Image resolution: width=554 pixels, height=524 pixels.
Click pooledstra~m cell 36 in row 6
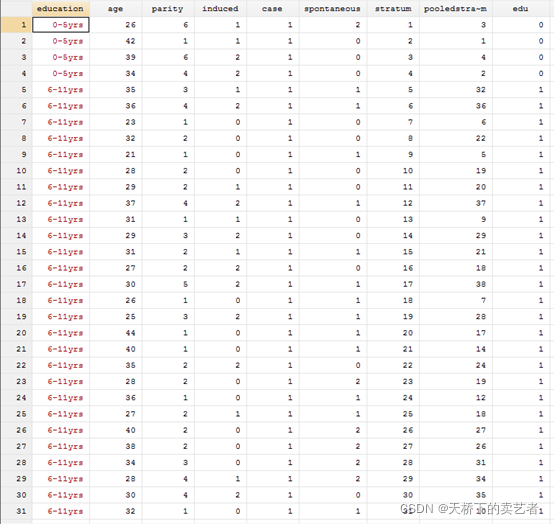tap(456, 106)
